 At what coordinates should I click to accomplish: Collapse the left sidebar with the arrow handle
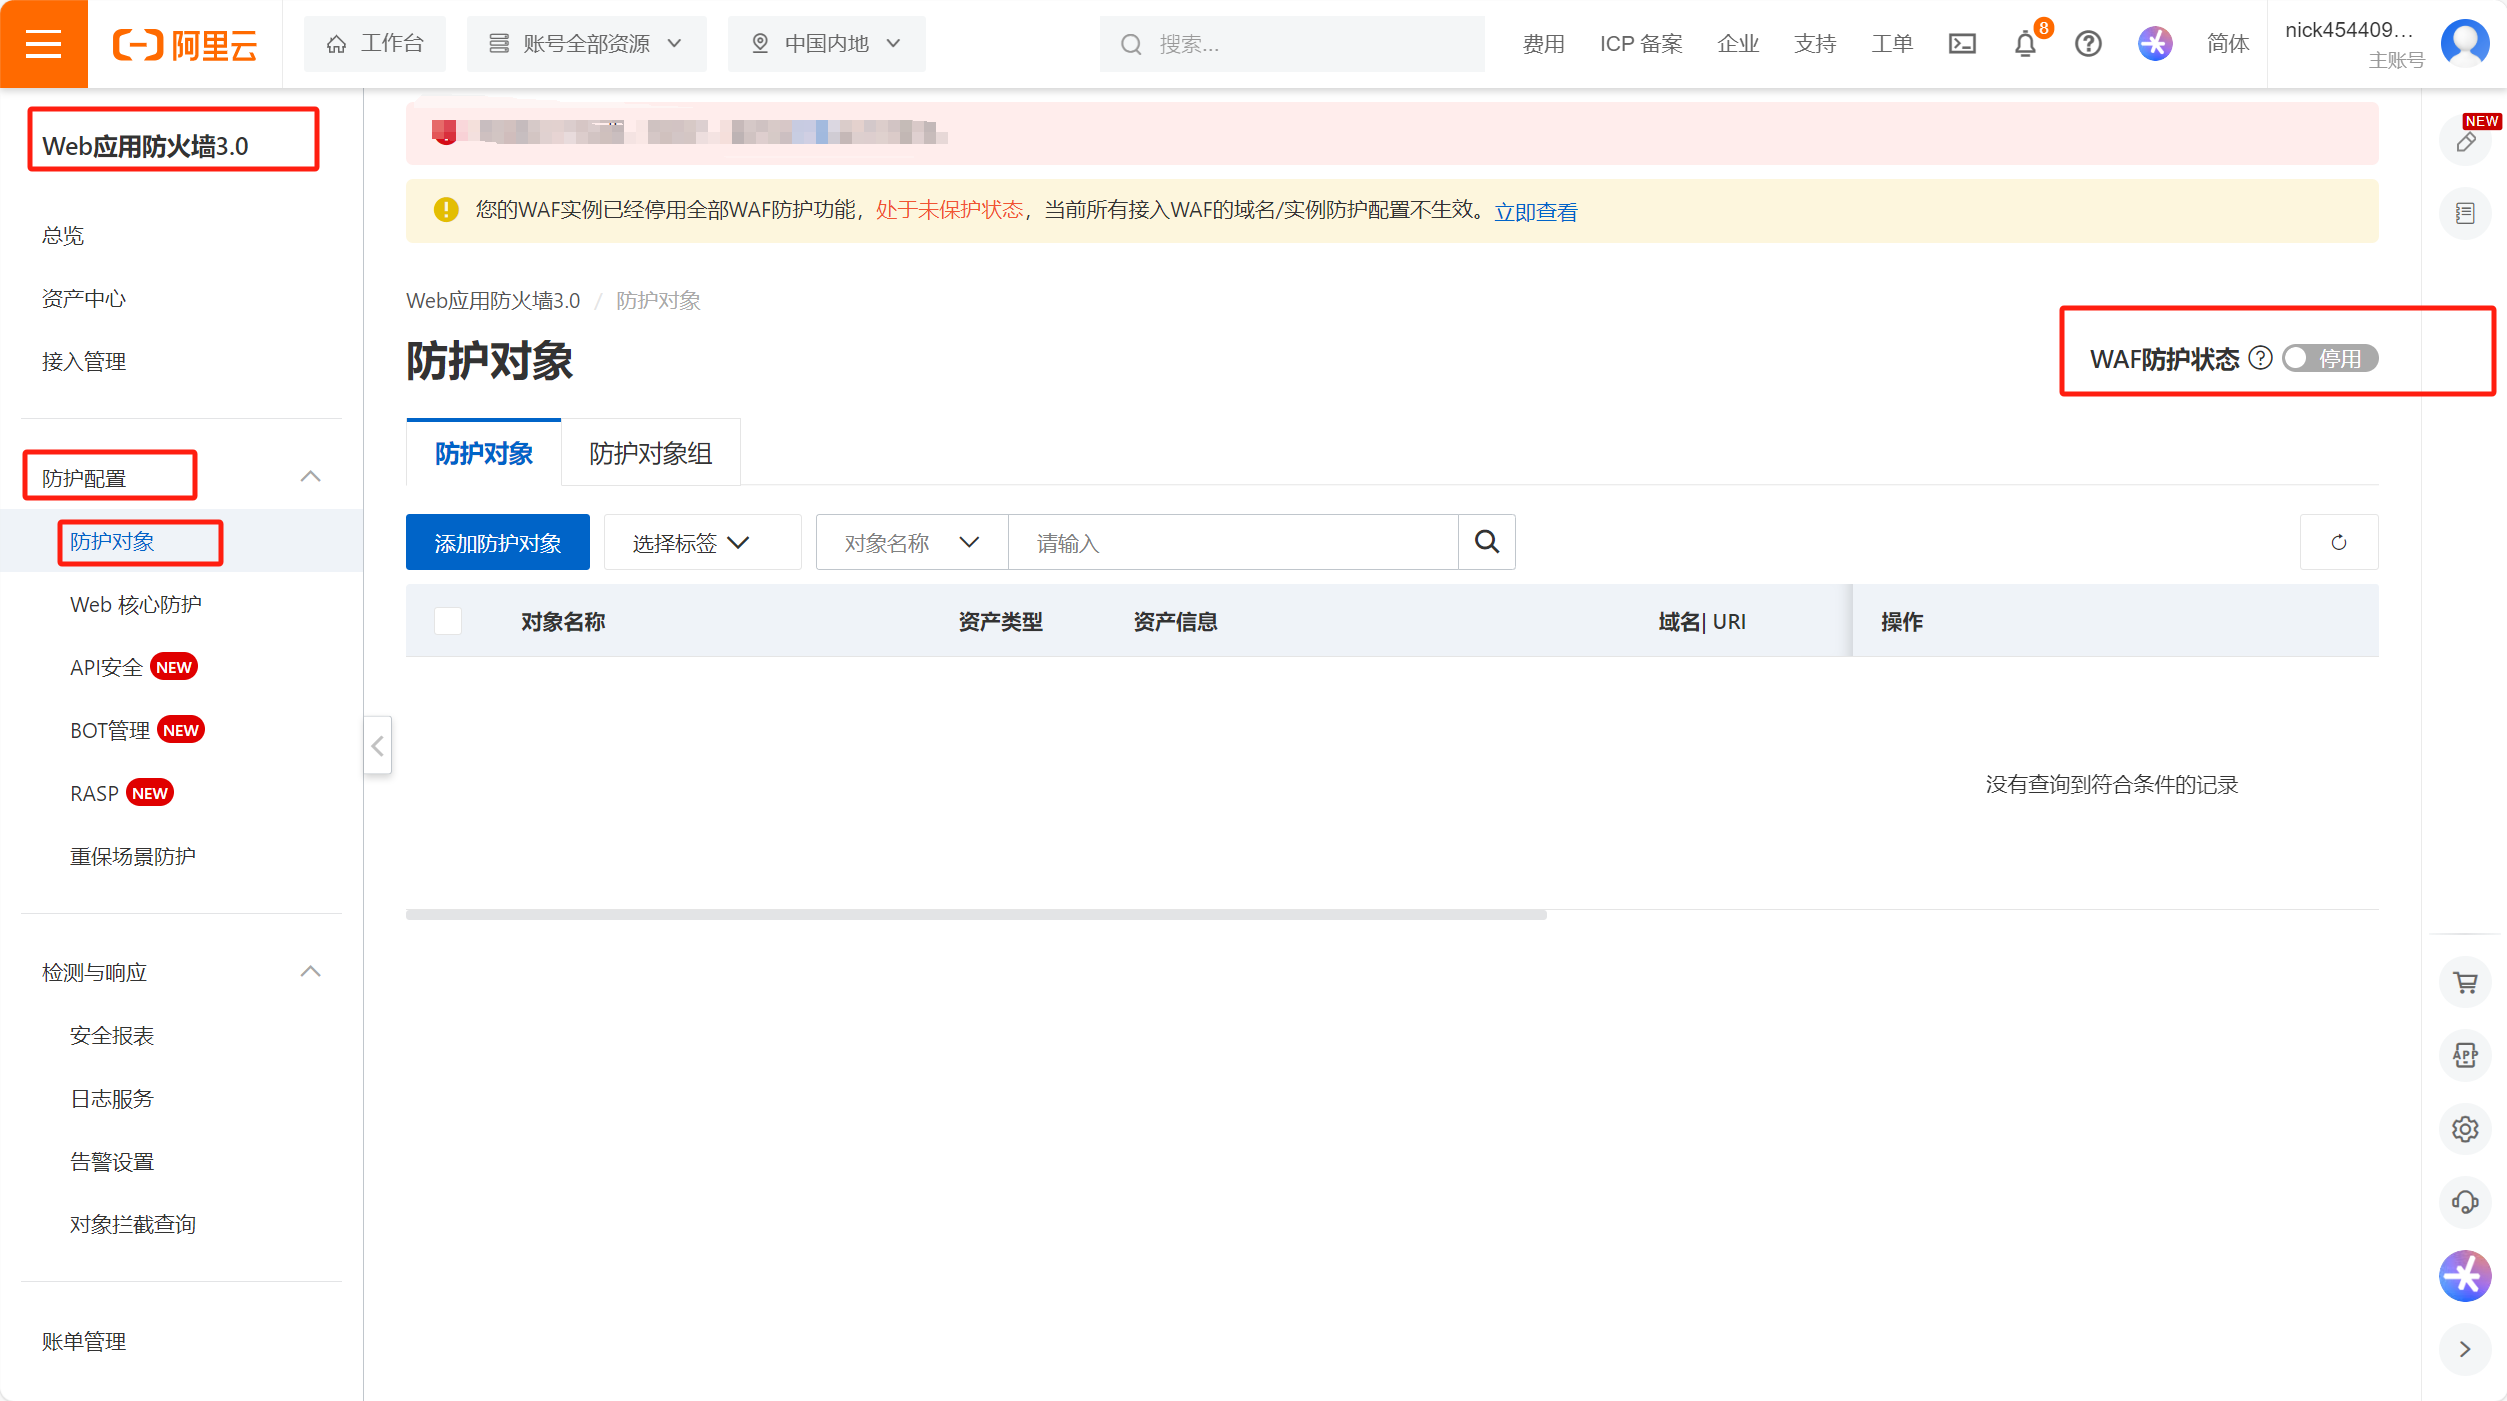click(x=377, y=745)
